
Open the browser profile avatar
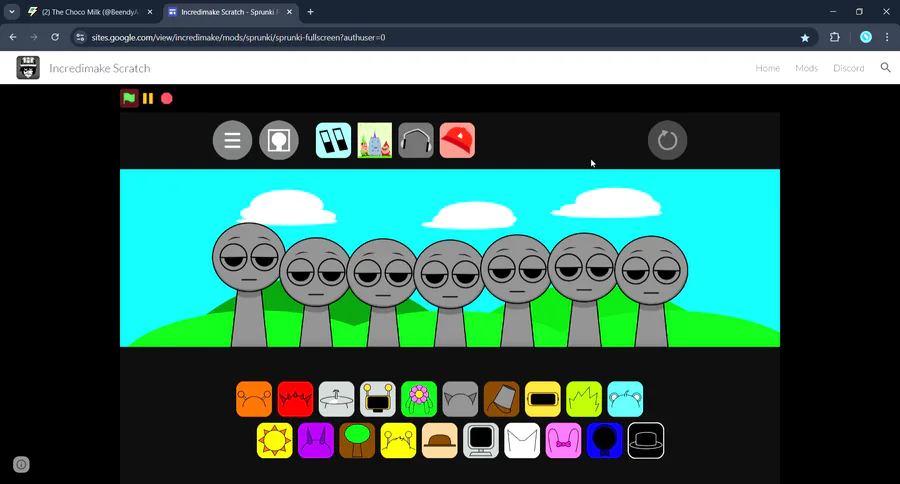866,37
